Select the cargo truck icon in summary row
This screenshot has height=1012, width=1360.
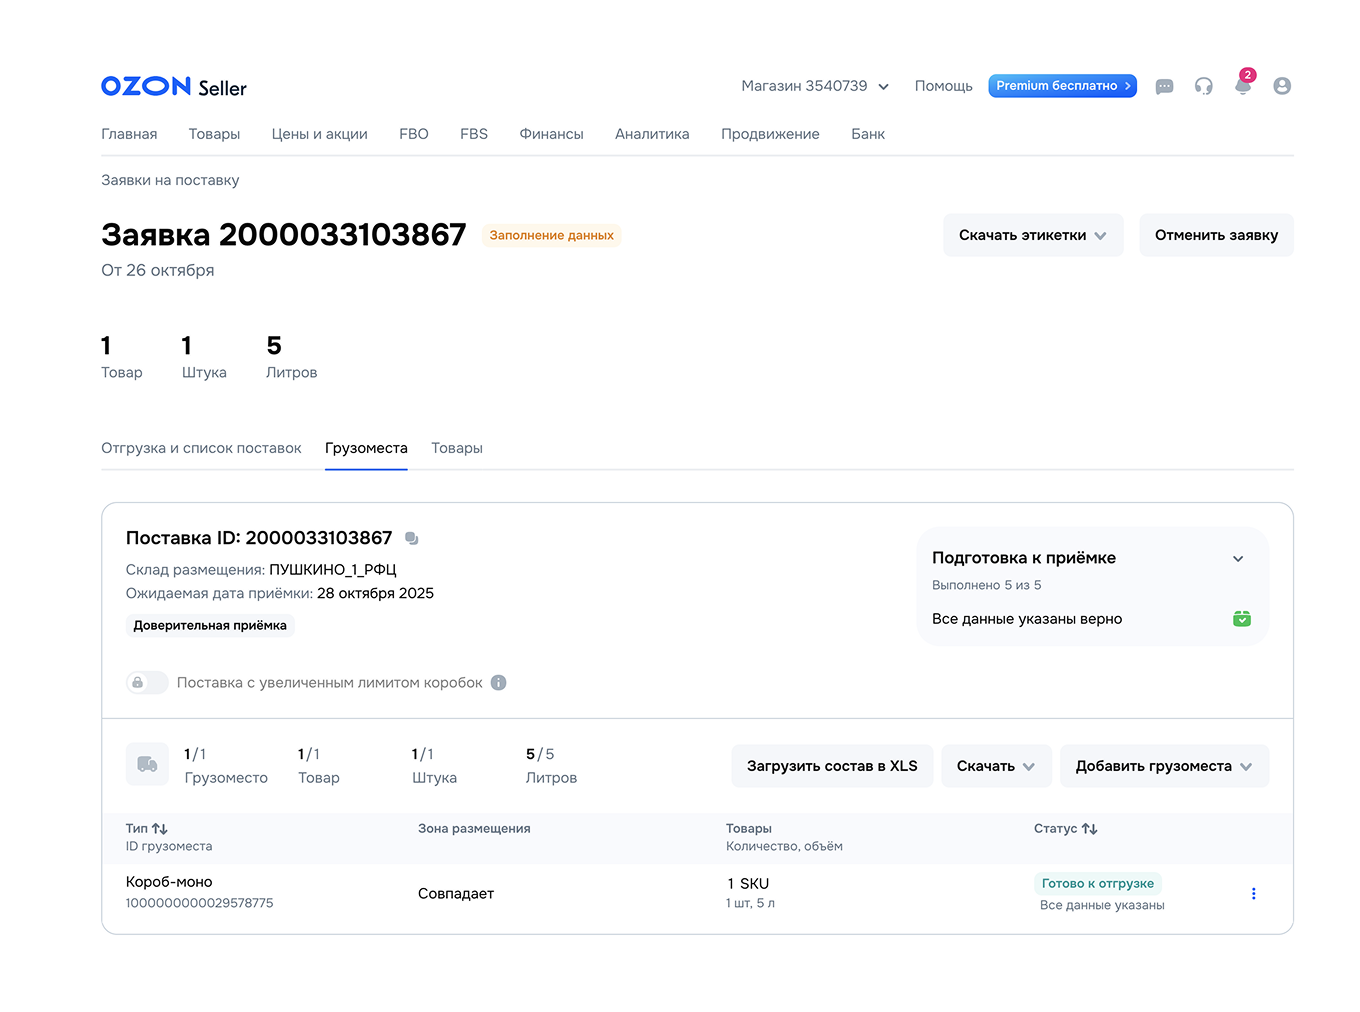point(147,764)
